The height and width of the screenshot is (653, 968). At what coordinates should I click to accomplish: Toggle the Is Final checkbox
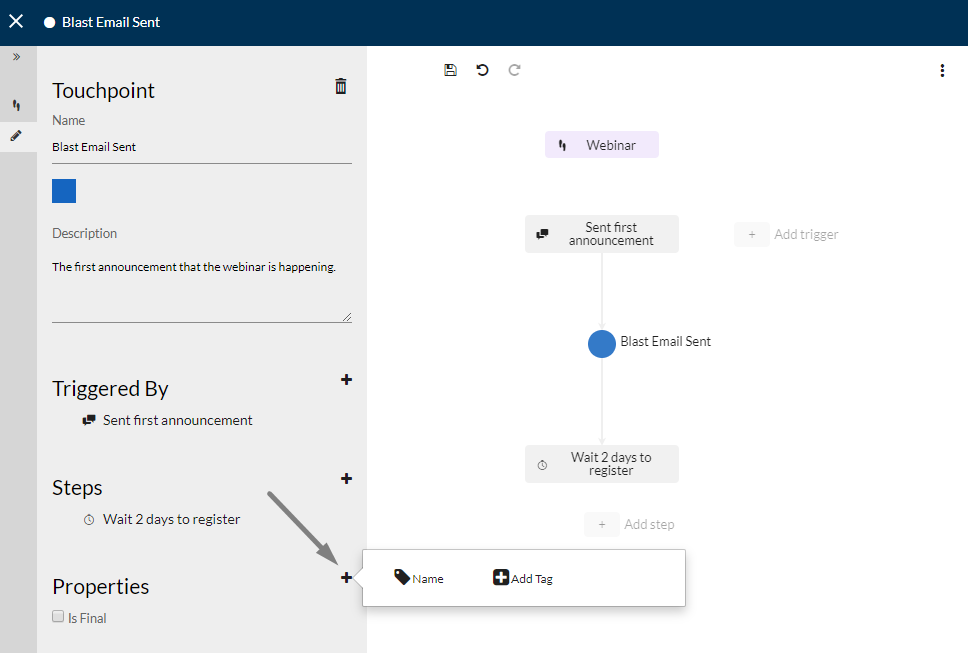click(58, 616)
